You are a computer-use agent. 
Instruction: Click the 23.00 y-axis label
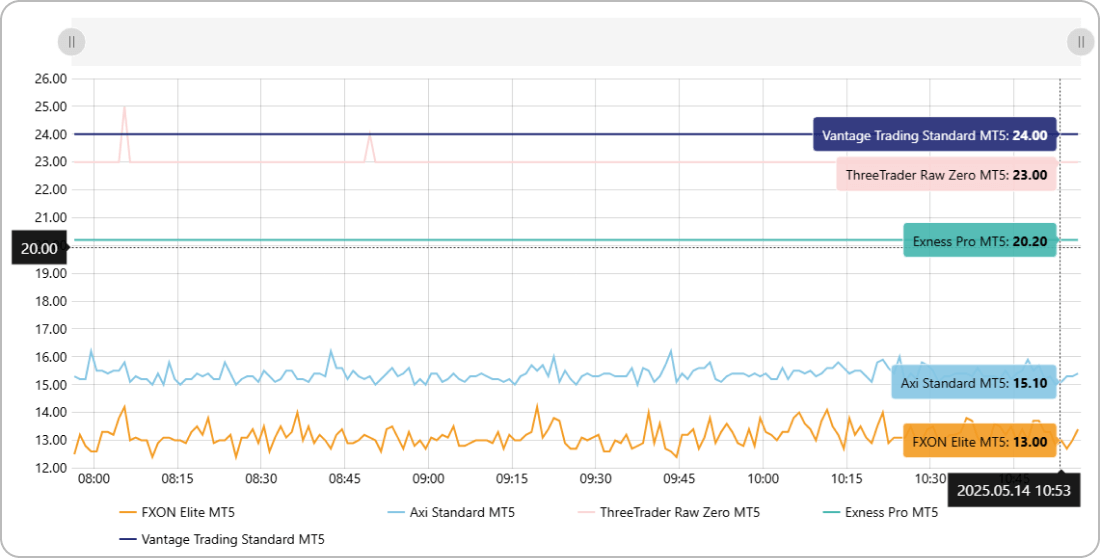(x=51, y=161)
